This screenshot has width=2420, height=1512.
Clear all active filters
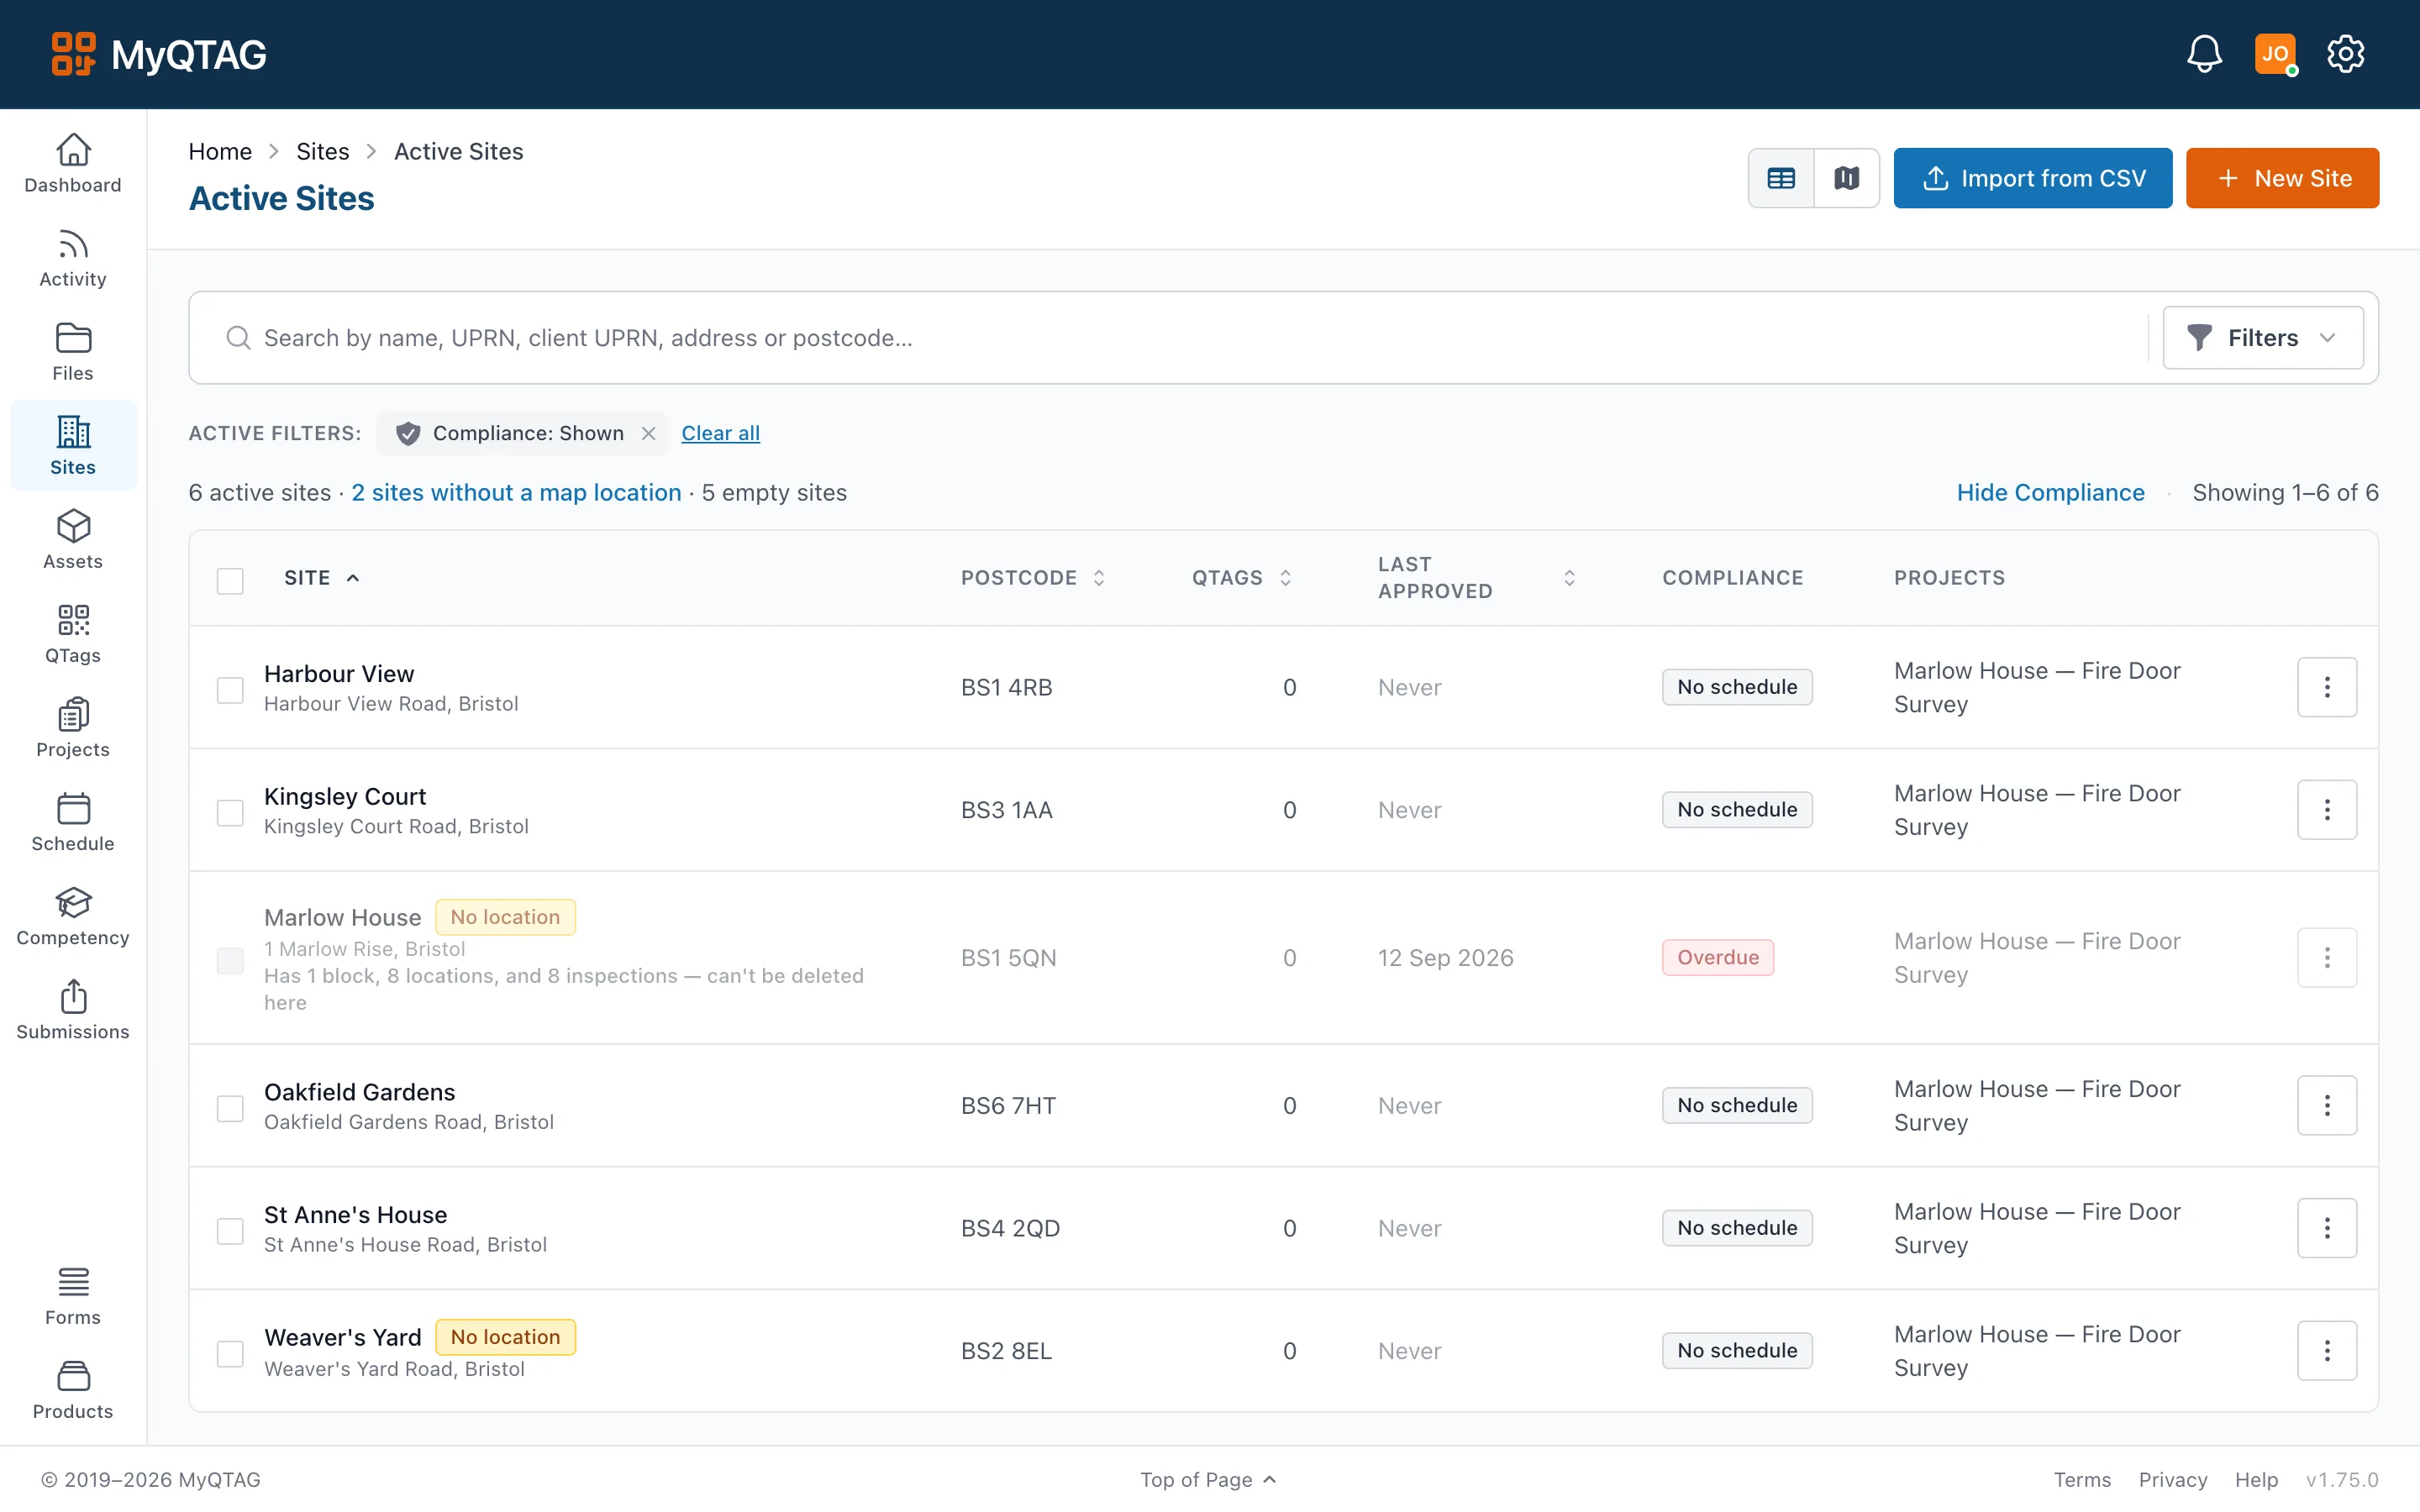(x=720, y=433)
